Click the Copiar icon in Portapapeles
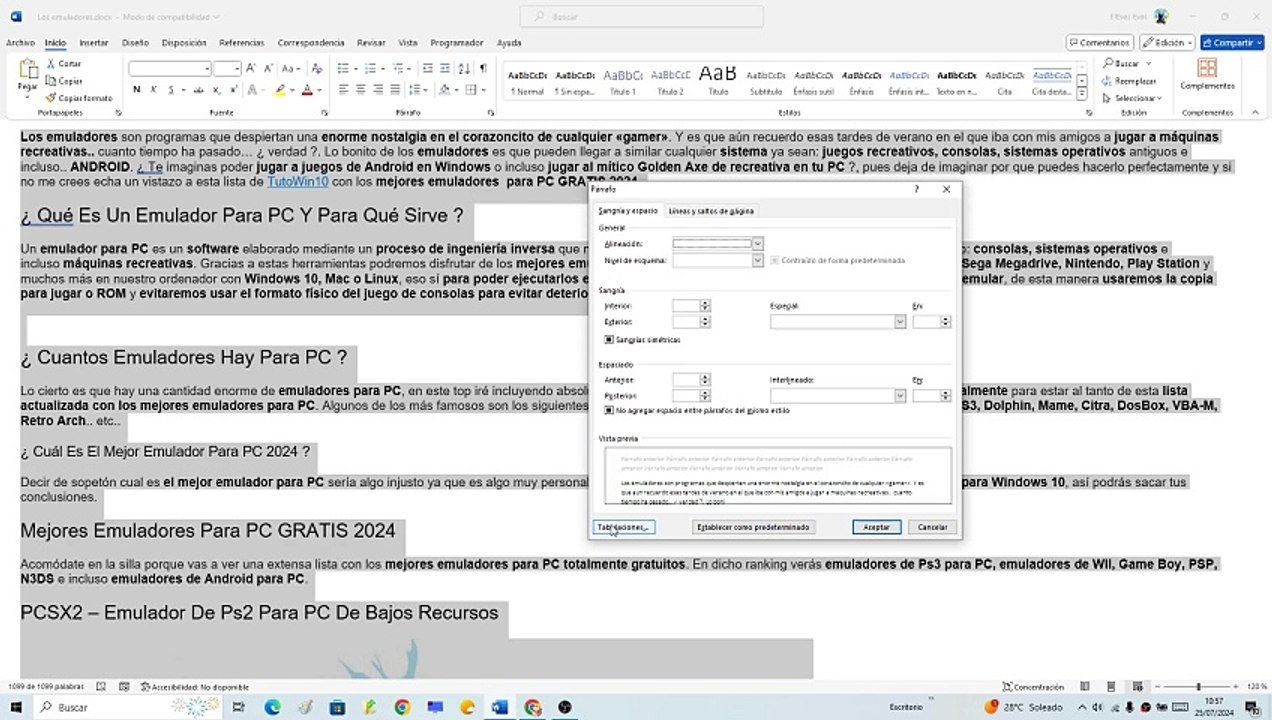 (49, 81)
